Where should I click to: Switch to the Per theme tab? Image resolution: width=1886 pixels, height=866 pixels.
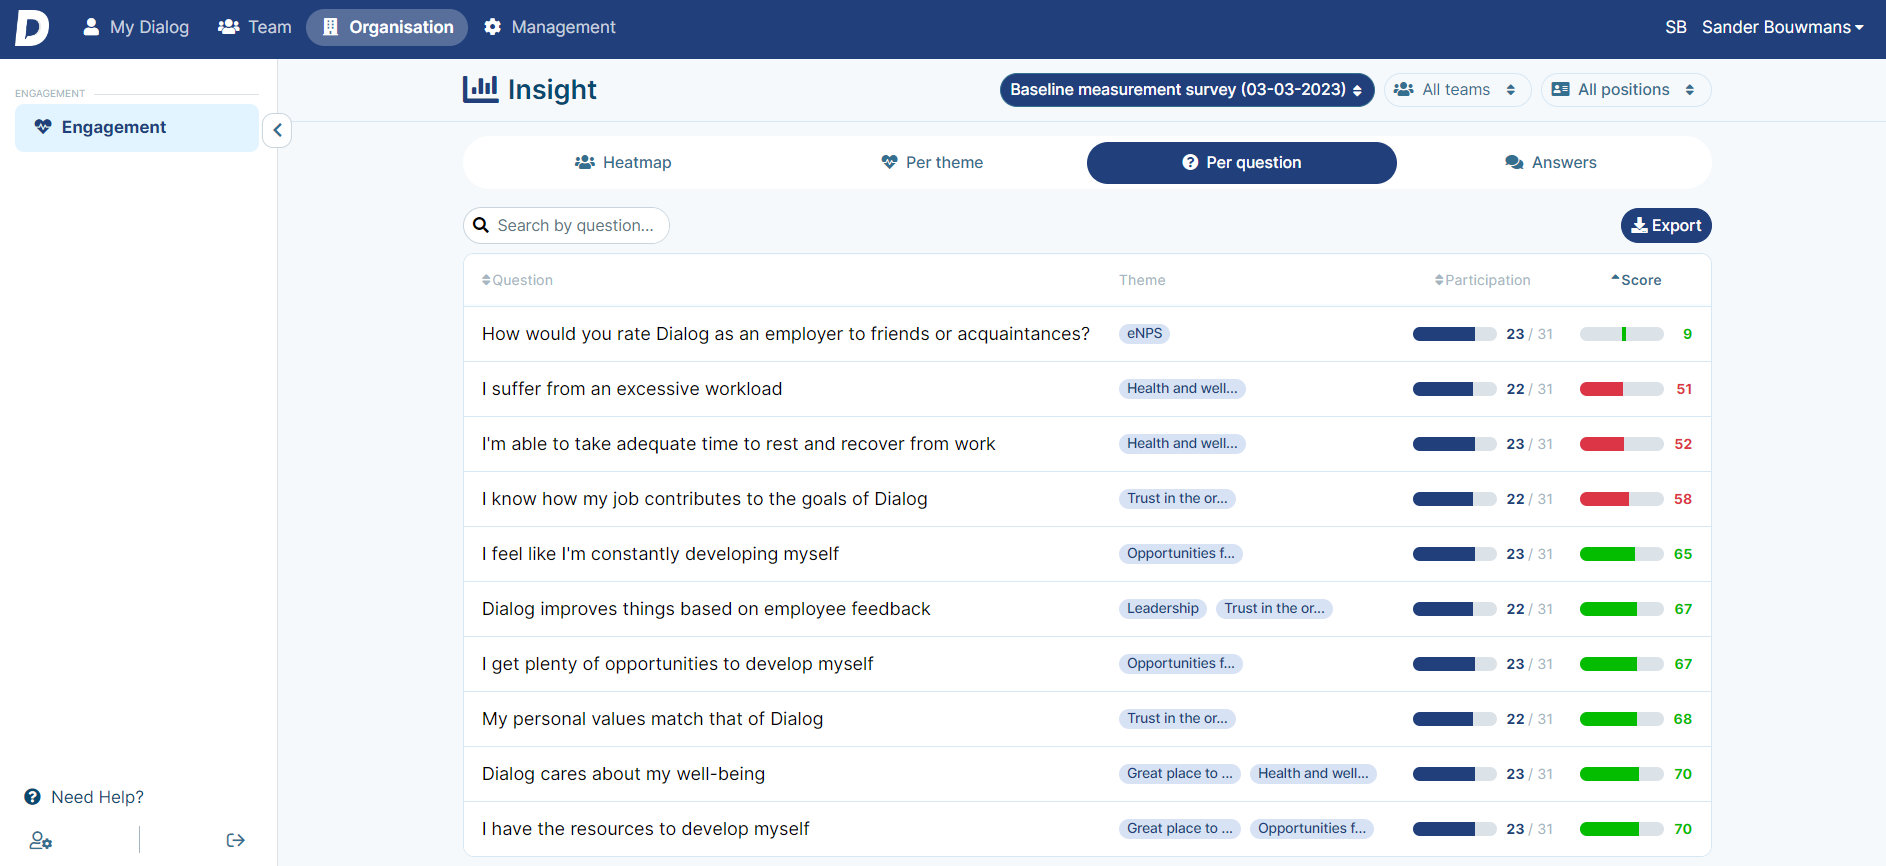coord(932,163)
